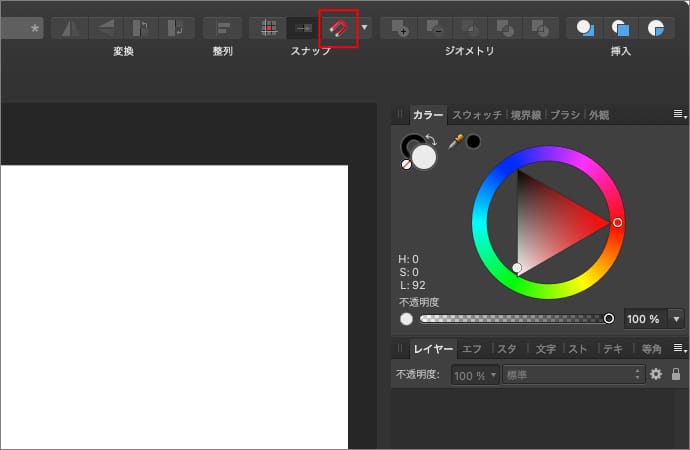Swap the fill and stroke colors

click(x=431, y=140)
